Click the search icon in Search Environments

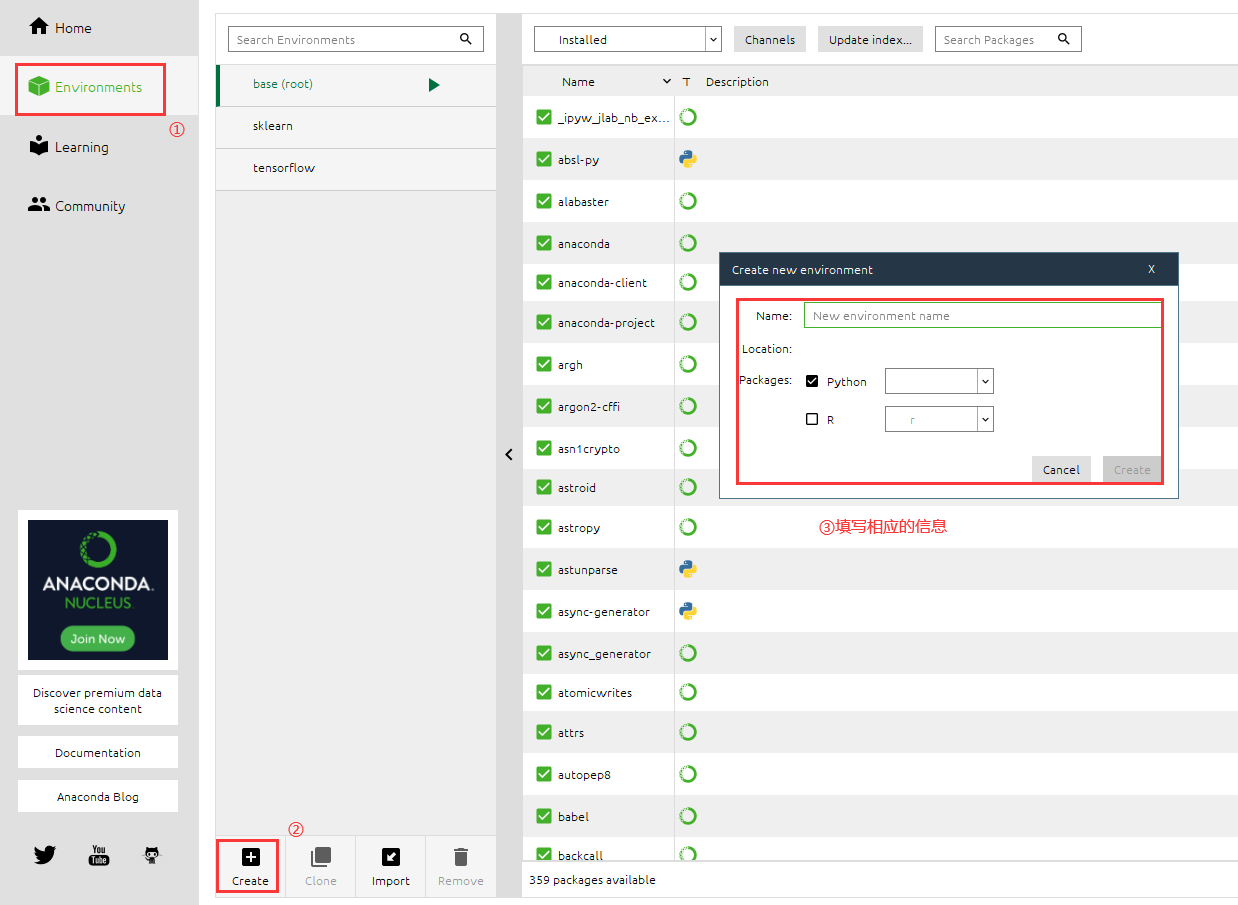click(465, 39)
